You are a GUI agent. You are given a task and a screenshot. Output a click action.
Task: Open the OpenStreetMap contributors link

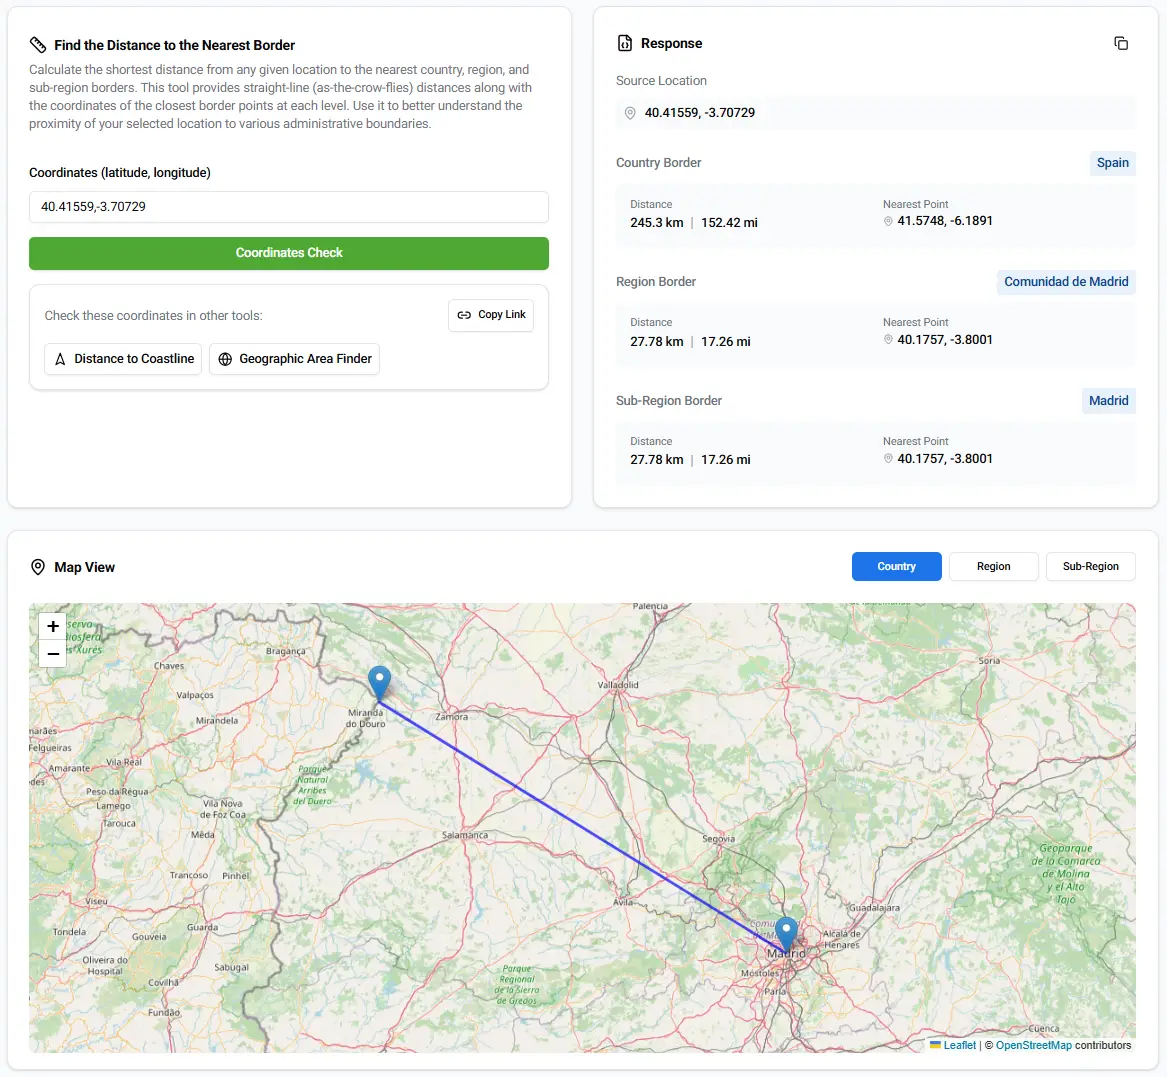[1033, 1045]
